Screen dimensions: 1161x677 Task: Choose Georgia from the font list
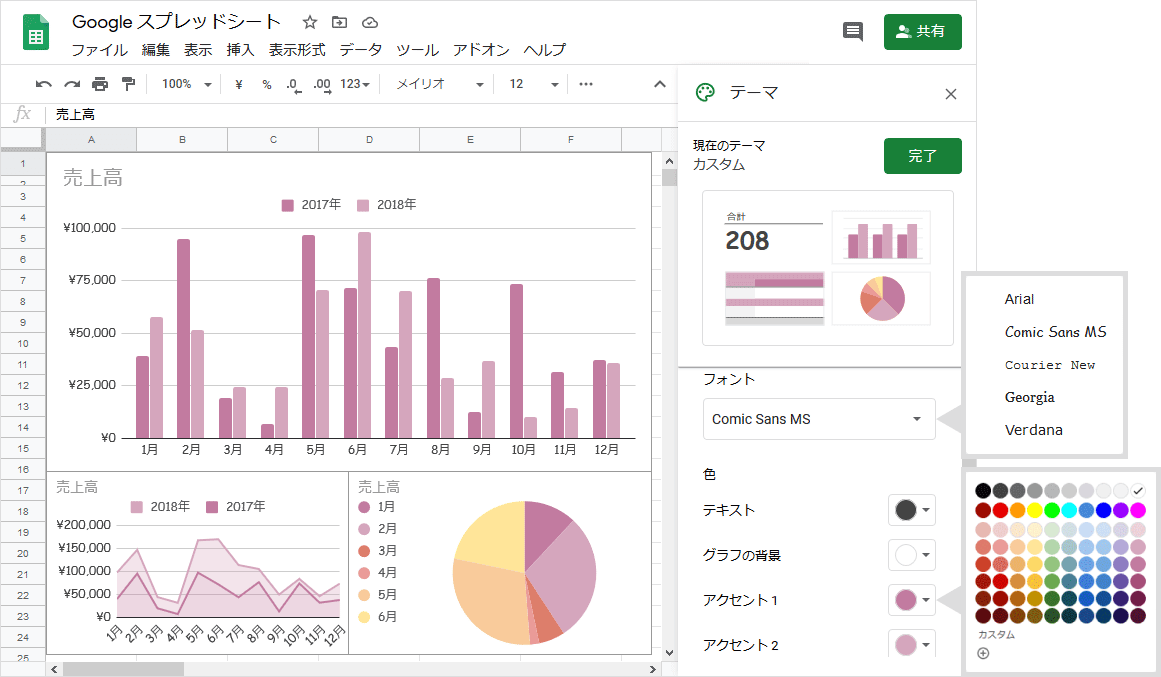point(1030,397)
